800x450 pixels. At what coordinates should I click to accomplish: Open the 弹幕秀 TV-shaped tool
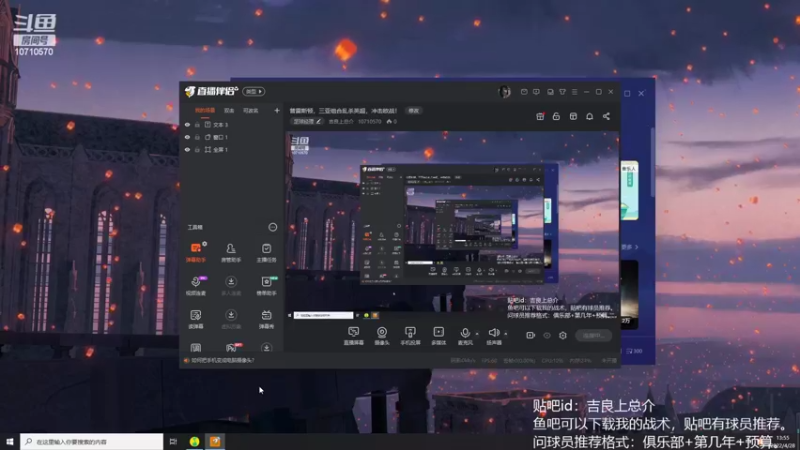(x=266, y=318)
